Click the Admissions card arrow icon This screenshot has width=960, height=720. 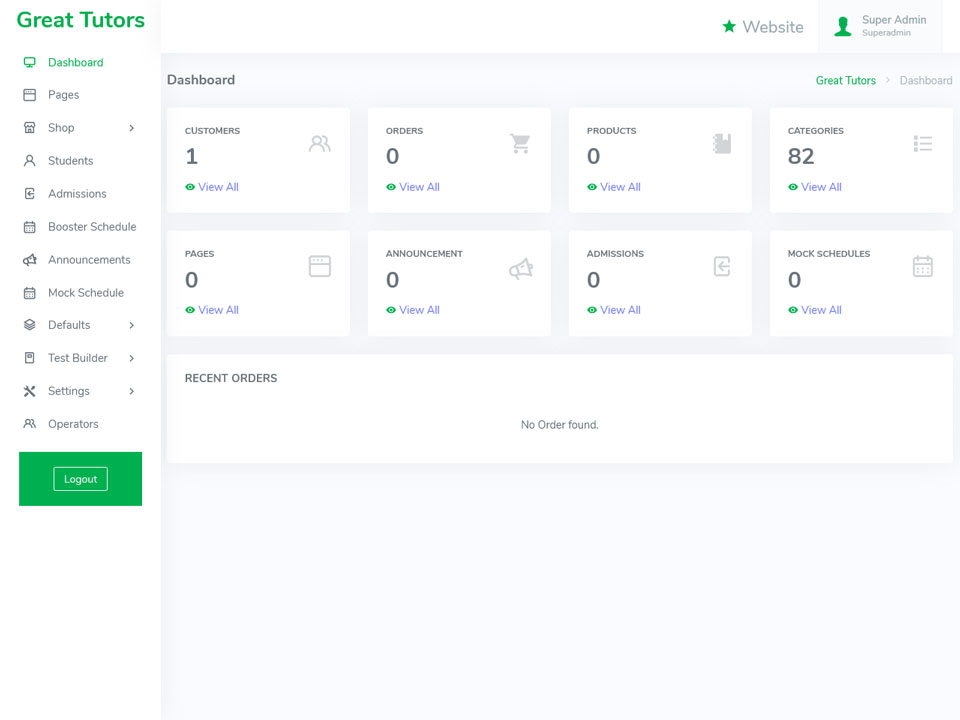coord(722,266)
